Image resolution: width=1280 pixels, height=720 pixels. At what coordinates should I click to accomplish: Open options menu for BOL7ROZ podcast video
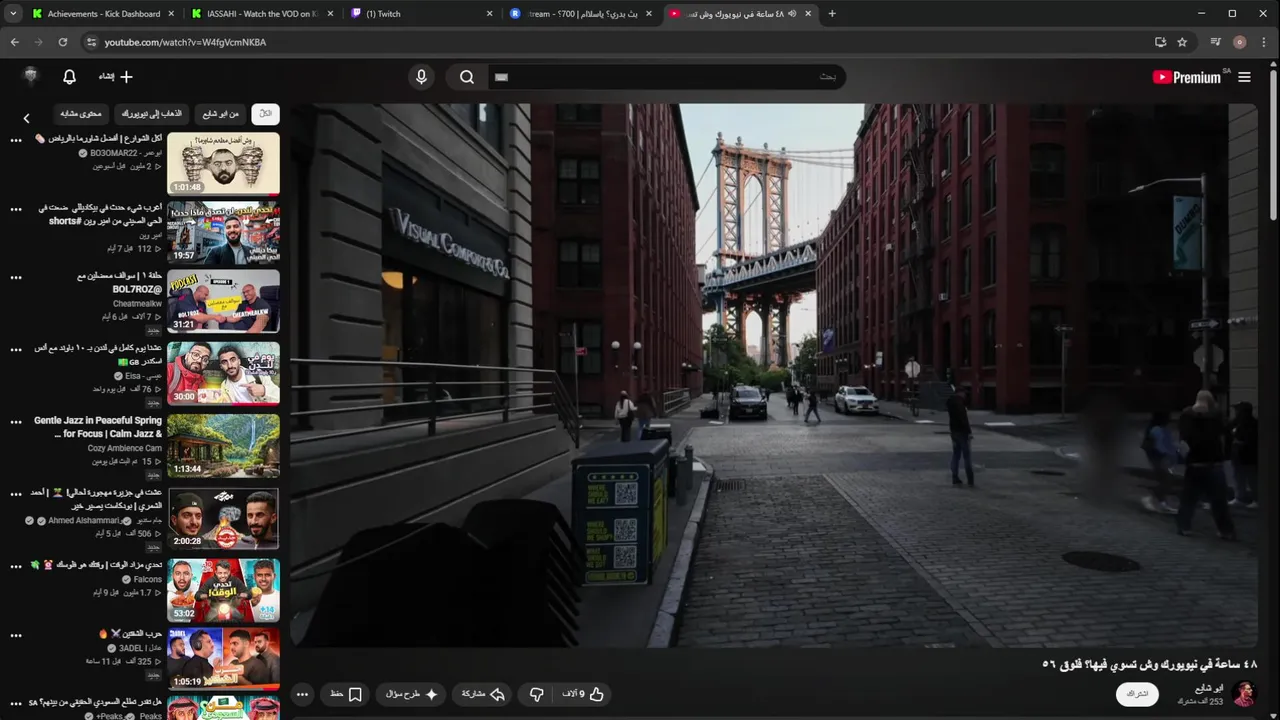(16, 277)
